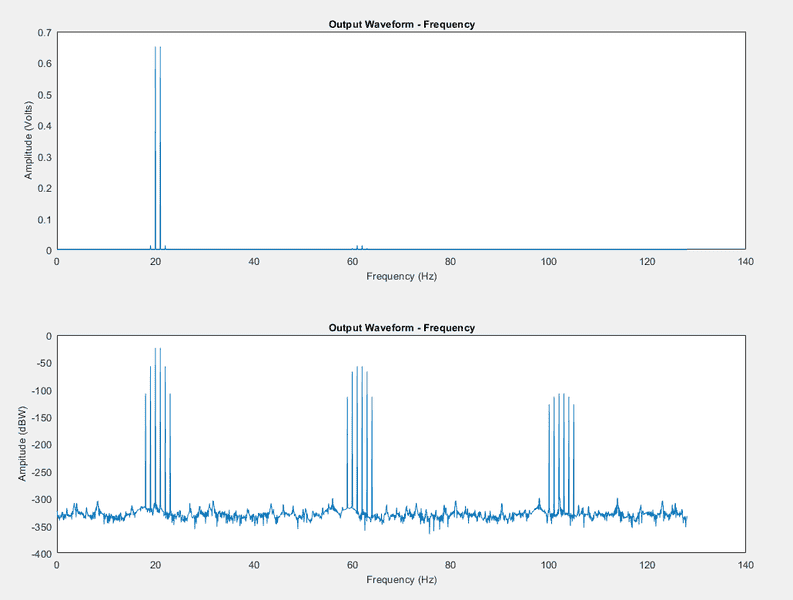This screenshot has height=600, width=793.
Task: Click the bottom plot title 'Output Waveform - Frequency'
Action: pos(402,328)
